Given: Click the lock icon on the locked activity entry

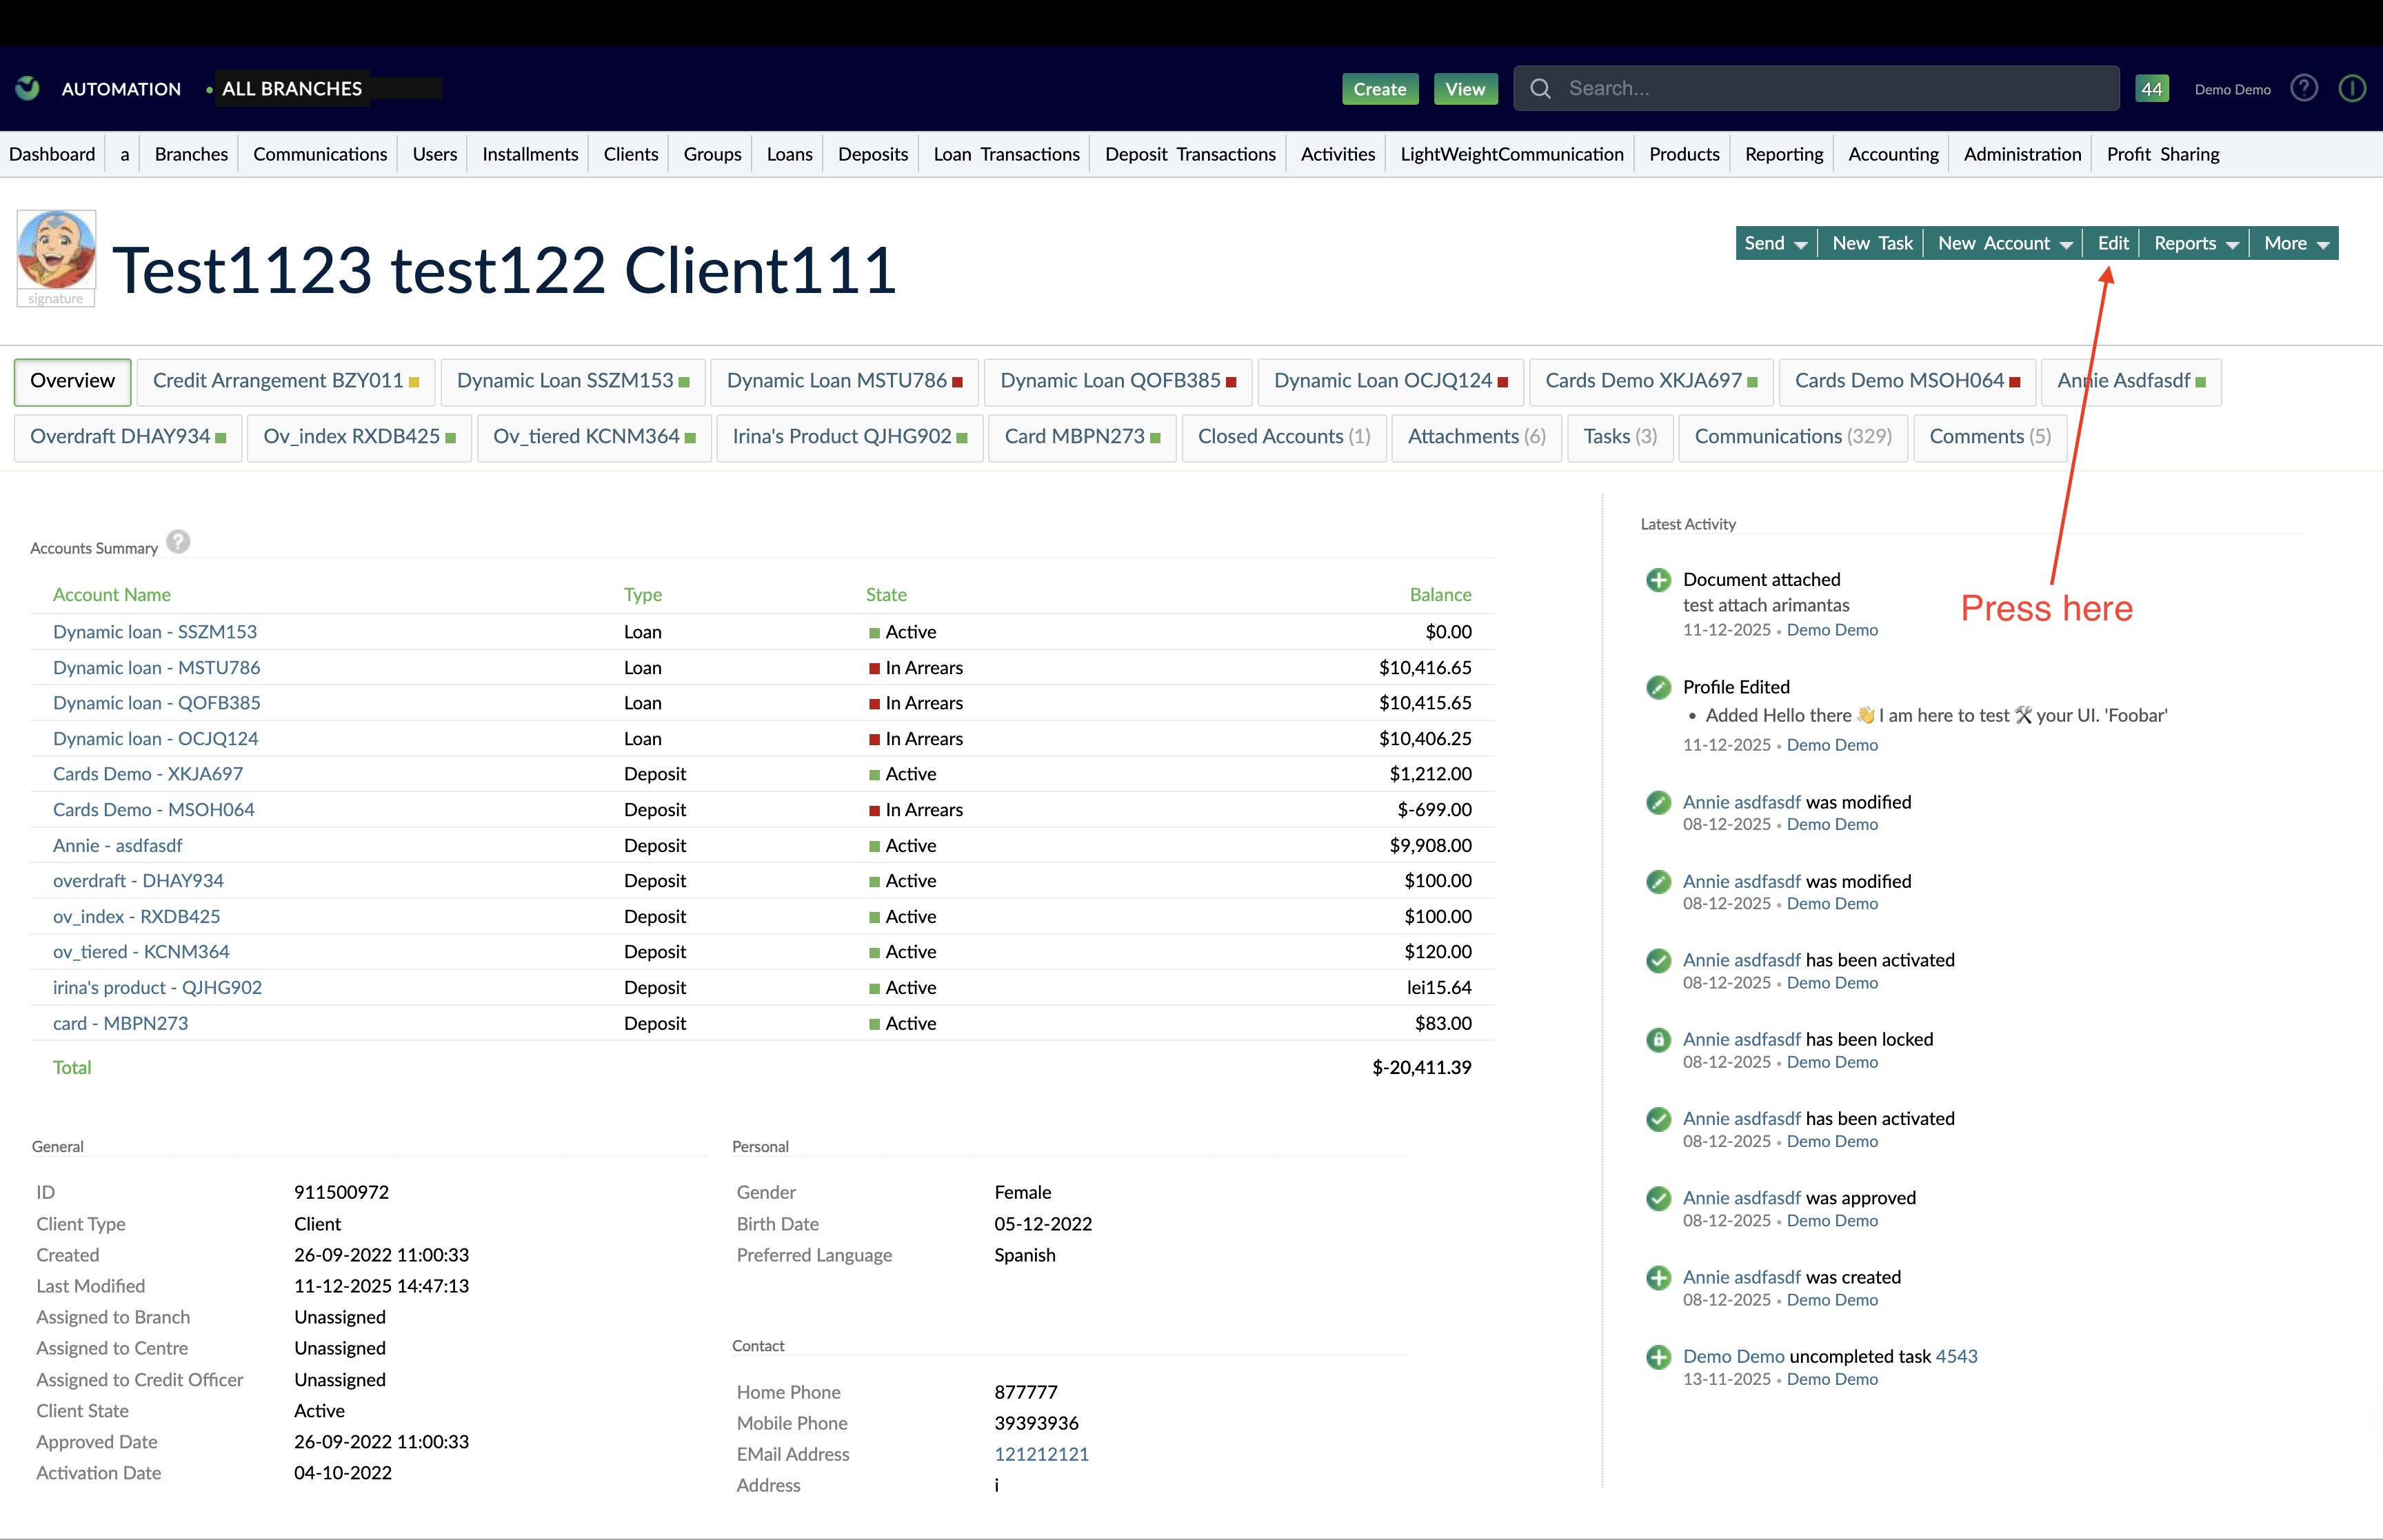Looking at the screenshot, I should (x=1658, y=1040).
